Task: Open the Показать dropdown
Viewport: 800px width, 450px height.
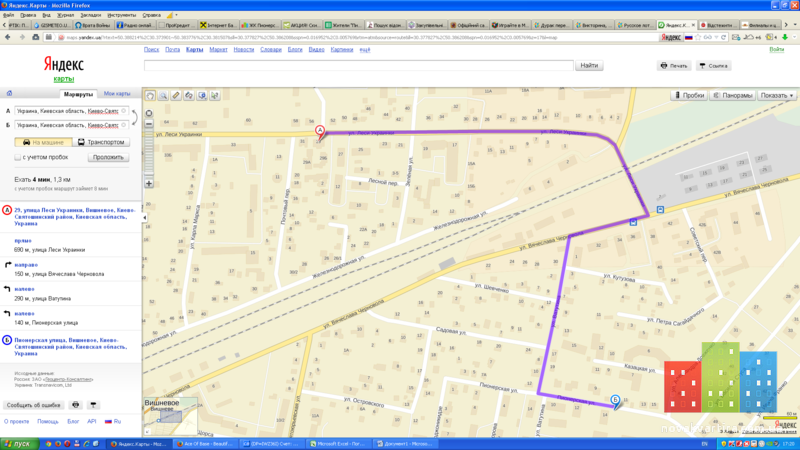Action: click(777, 95)
